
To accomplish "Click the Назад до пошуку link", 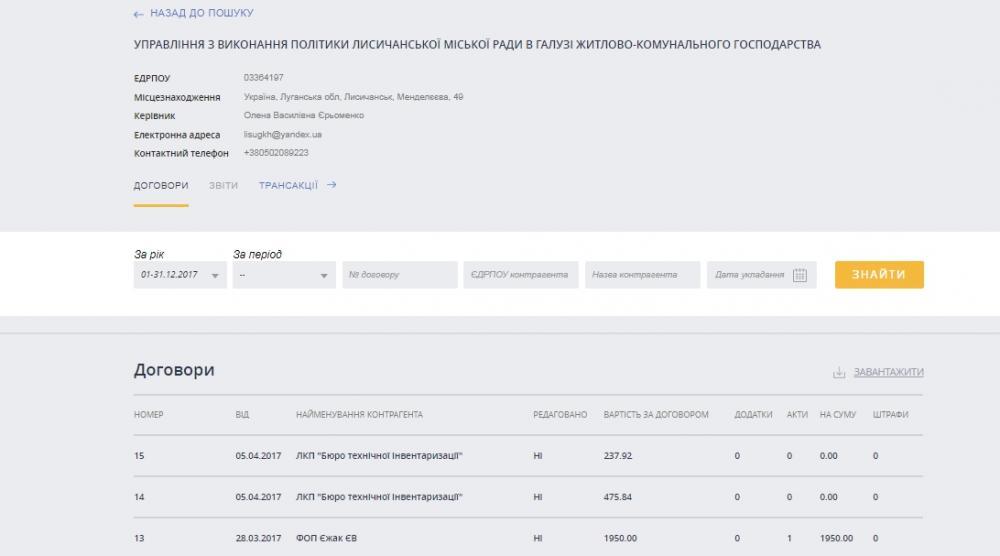I will tap(201, 14).
